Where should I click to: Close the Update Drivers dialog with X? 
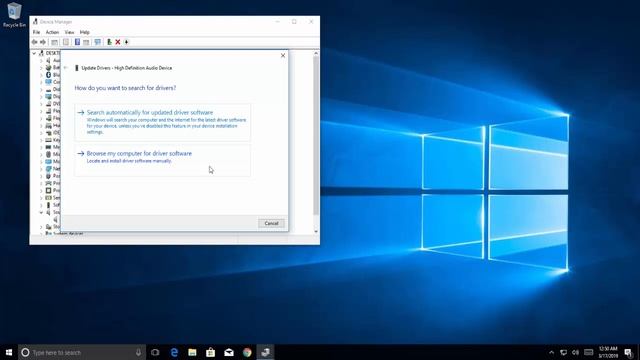tap(283, 55)
